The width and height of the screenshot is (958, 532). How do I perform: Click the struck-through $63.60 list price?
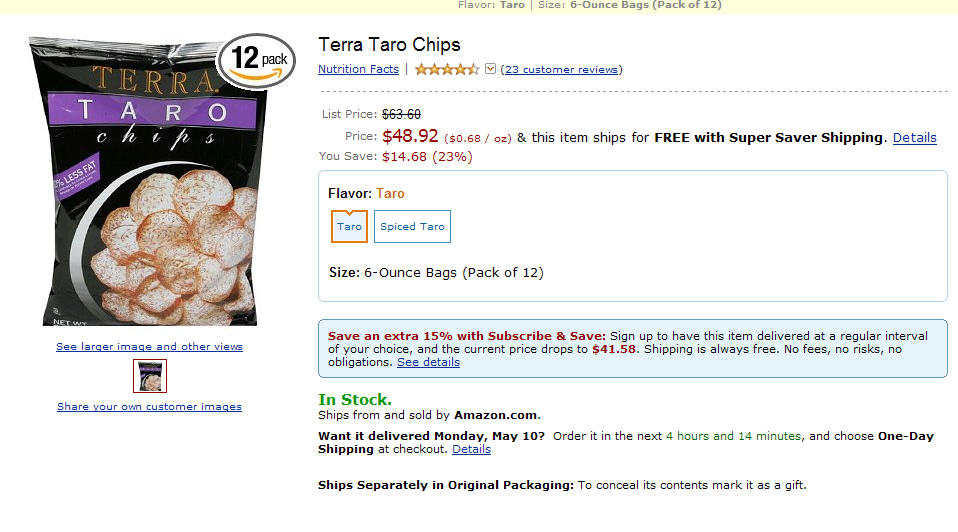(x=401, y=114)
